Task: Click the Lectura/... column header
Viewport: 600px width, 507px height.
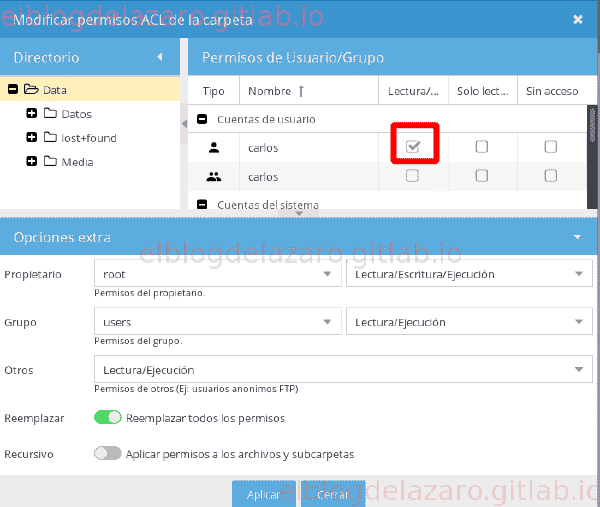Action: (x=413, y=91)
